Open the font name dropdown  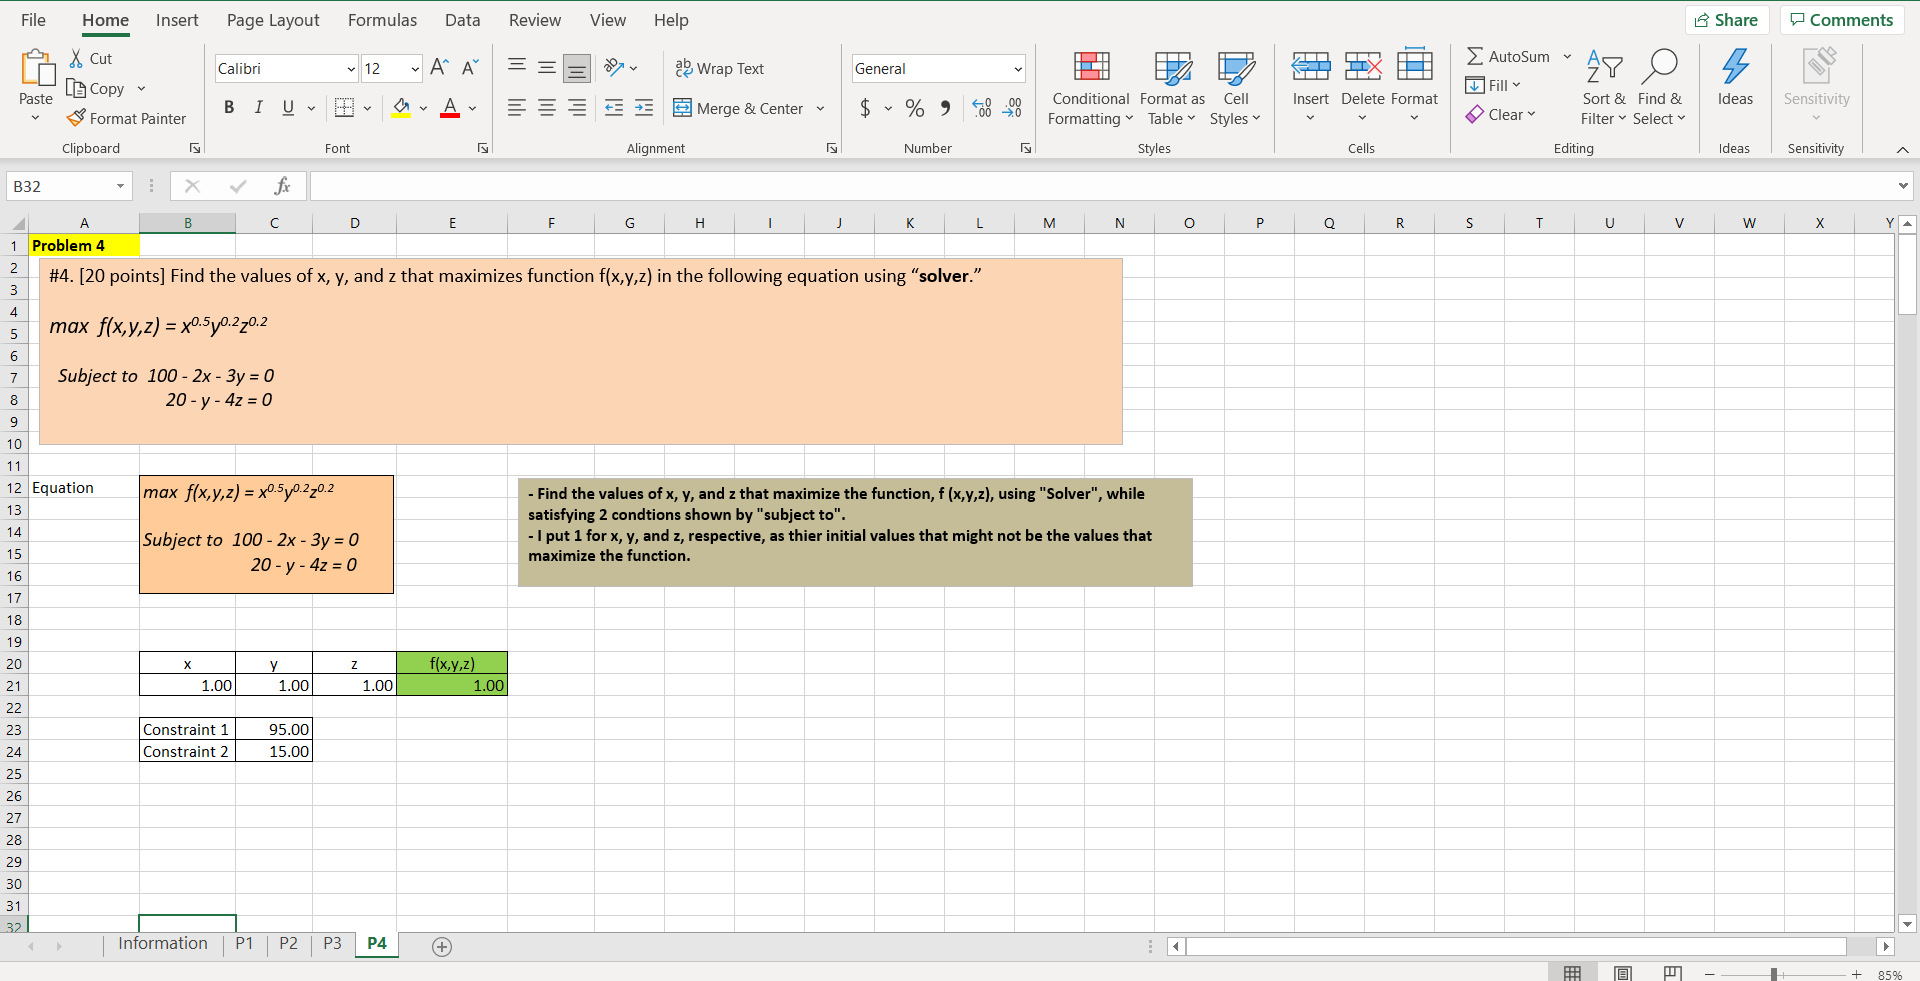point(349,68)
